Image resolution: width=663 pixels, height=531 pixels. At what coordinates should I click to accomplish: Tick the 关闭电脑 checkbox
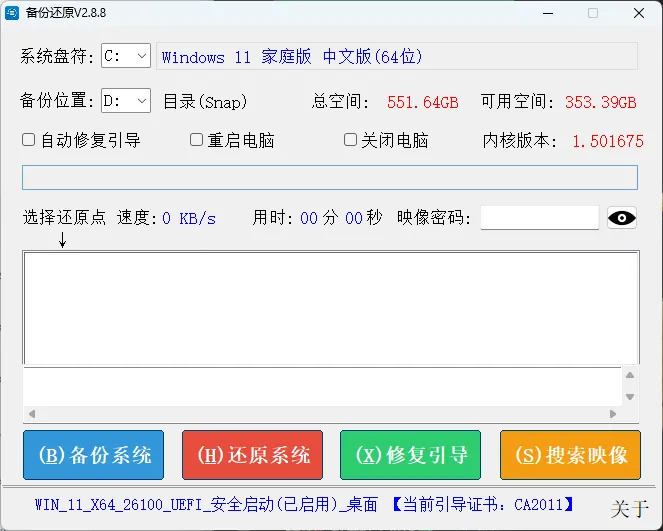coord(350,140)
